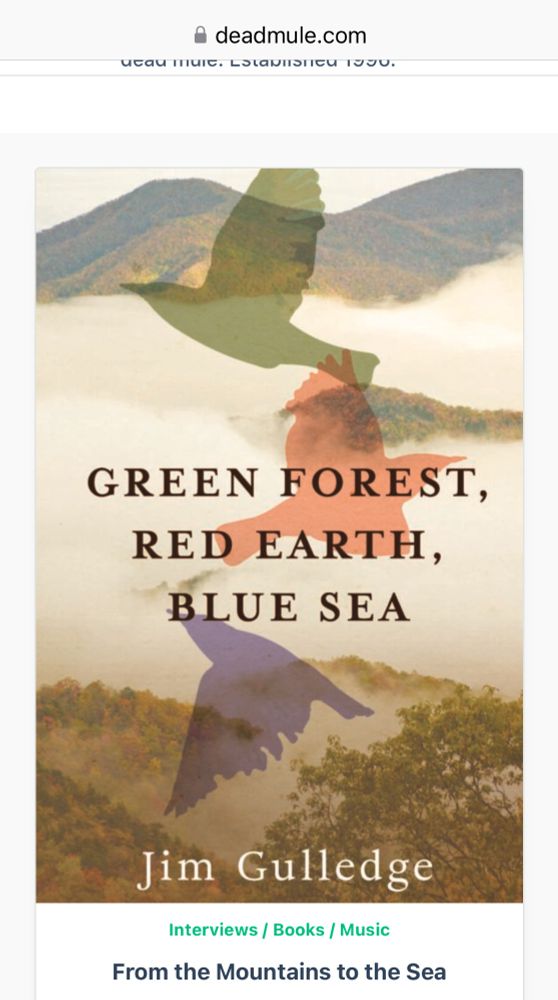Click the 'GREEN FOREST,' title line
558x1000 pixels.
pyautogui.click(x=287, y=482)
